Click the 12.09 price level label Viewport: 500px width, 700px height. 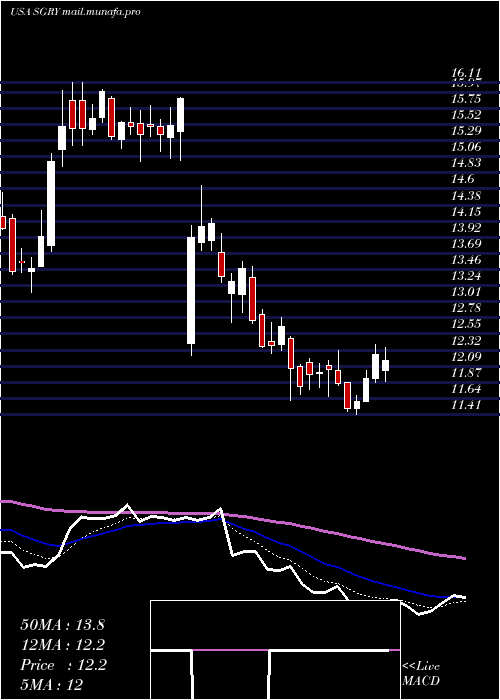(466, 357)
